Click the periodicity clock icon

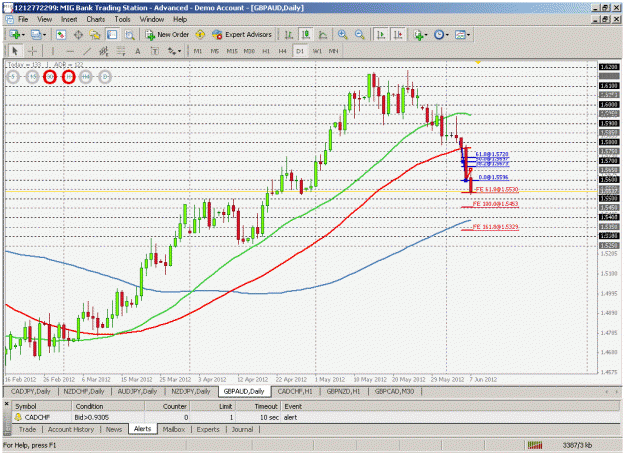pos(439,35)
